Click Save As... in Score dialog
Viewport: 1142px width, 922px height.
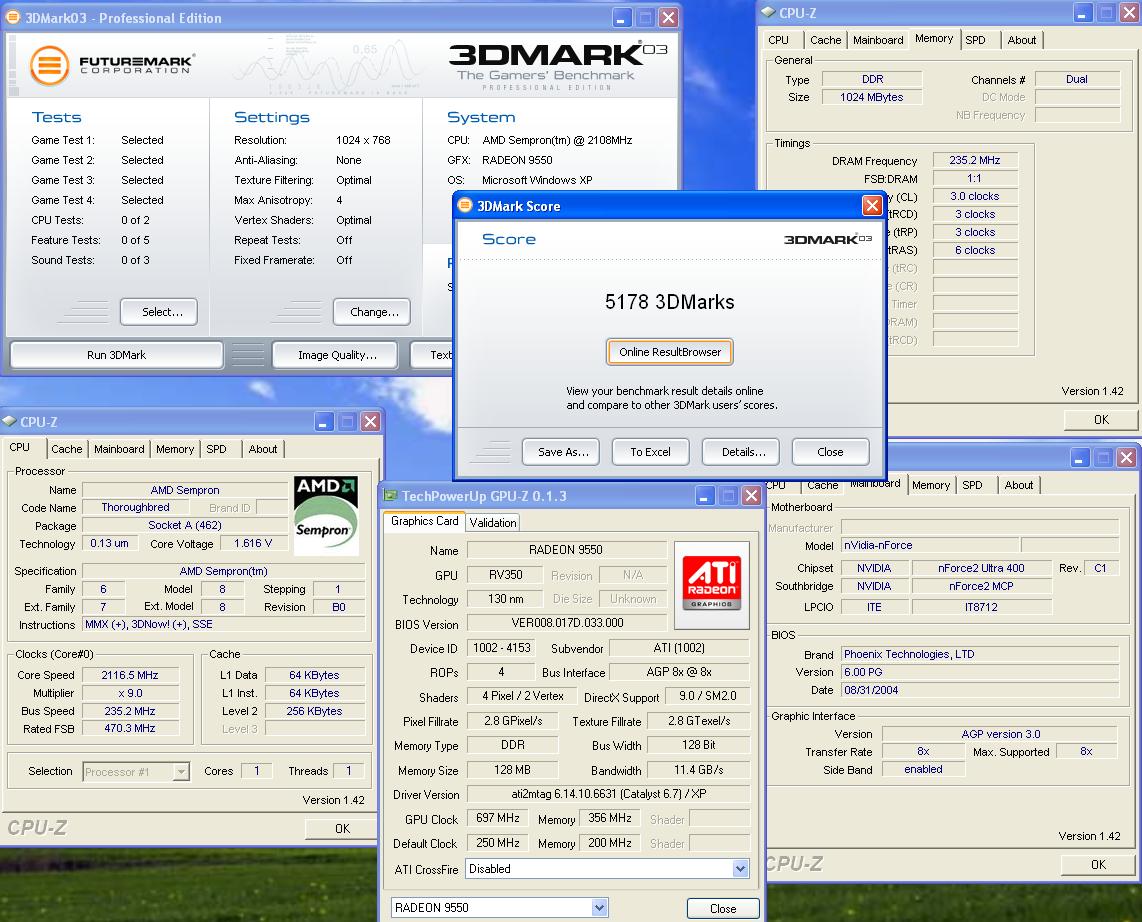(x=561, y=452)
